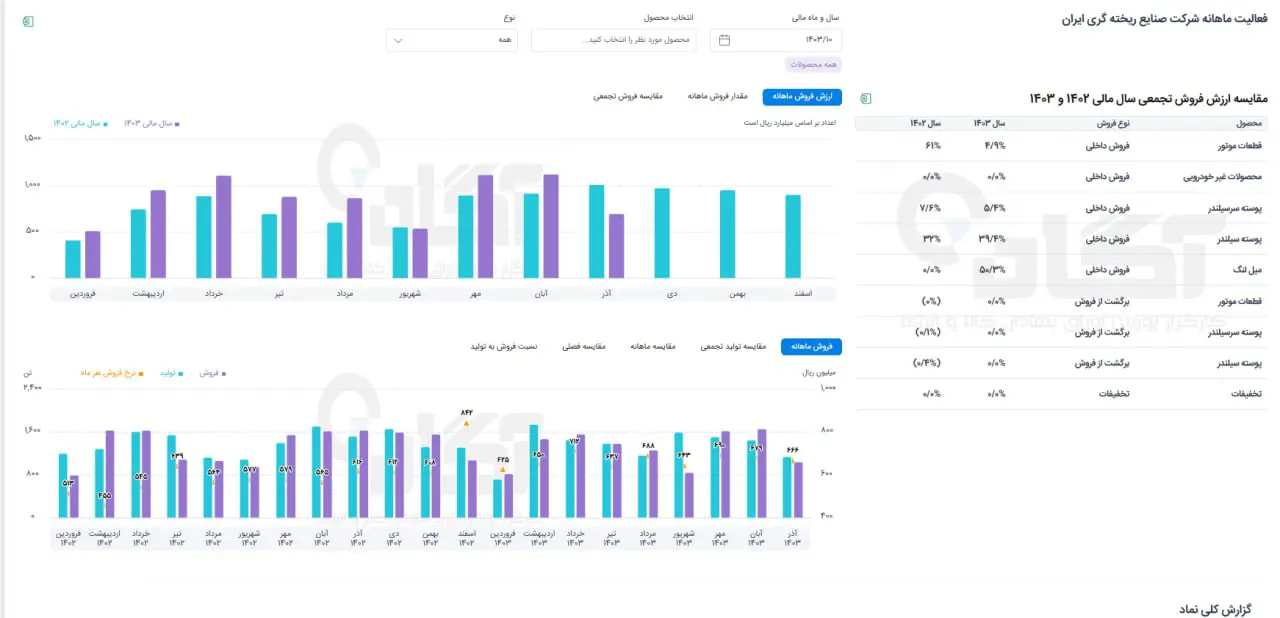Click the انتخاب محصول search field

click(x=613, y=40)
